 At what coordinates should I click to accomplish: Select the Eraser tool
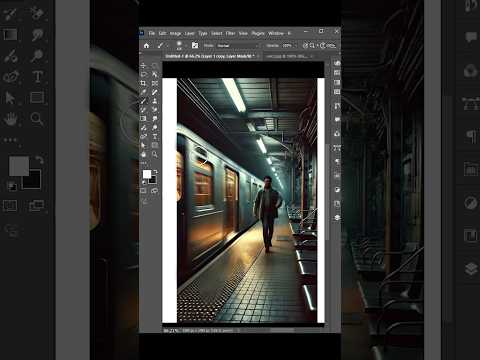coord(154,110)
